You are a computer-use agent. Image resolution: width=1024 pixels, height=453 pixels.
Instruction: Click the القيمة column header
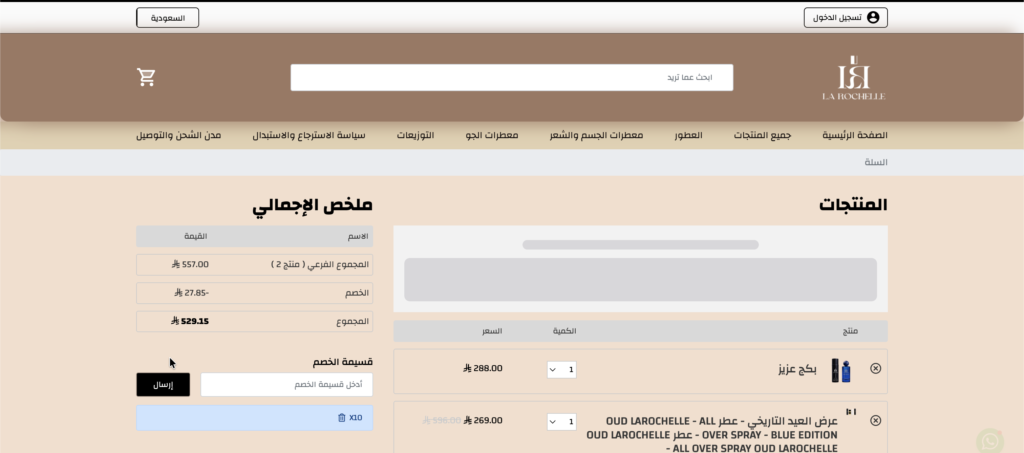[x=197, y=236]
